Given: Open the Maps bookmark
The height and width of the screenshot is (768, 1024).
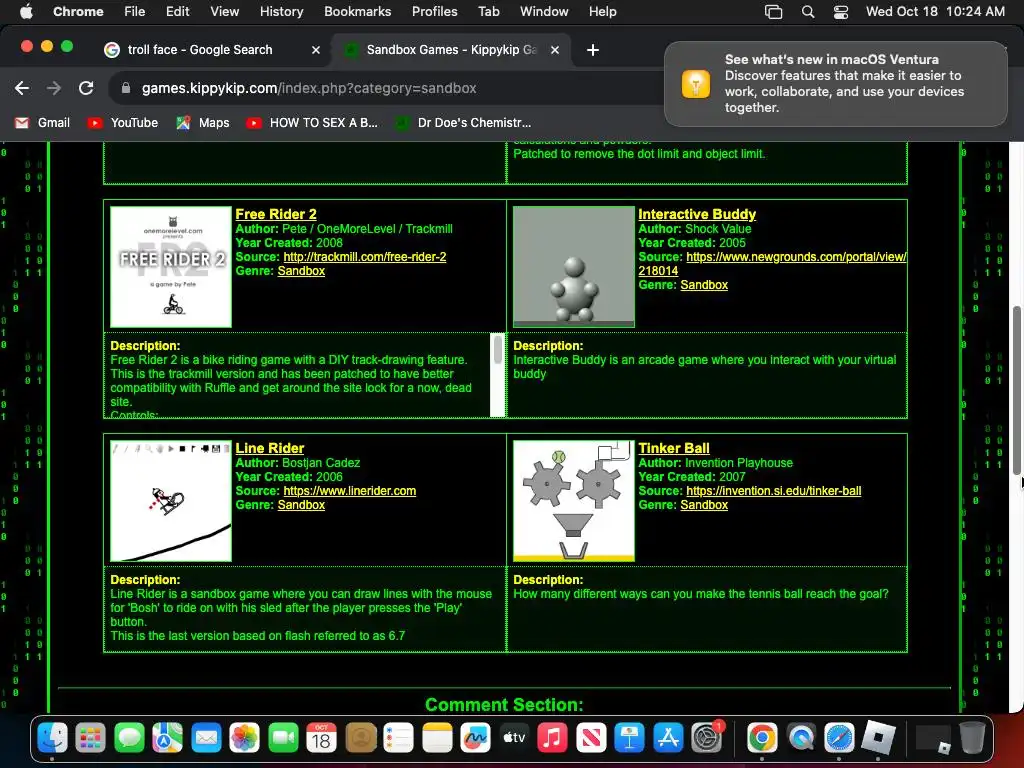Looking at the screenshot, I should (x=202, y=123).
